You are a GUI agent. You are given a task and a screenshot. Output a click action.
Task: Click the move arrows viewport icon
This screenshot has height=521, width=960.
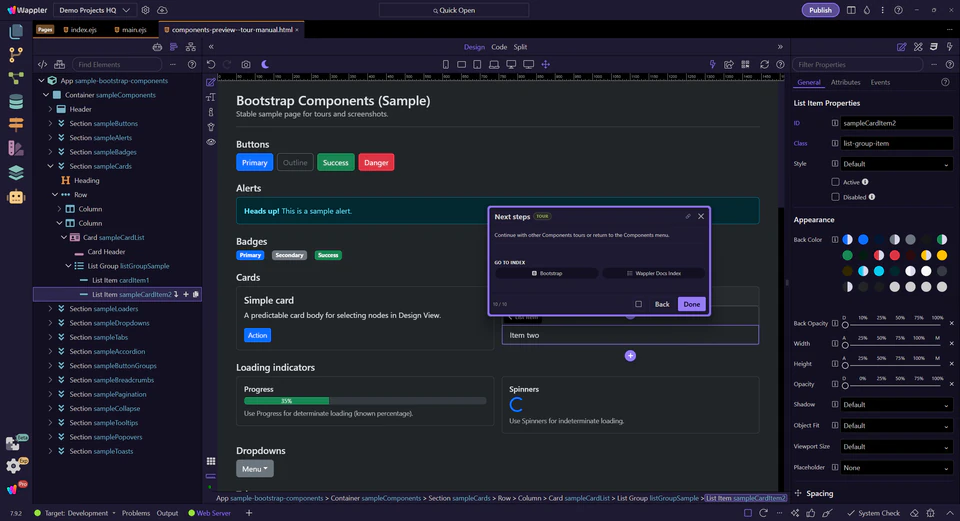[x=546, y=64]
